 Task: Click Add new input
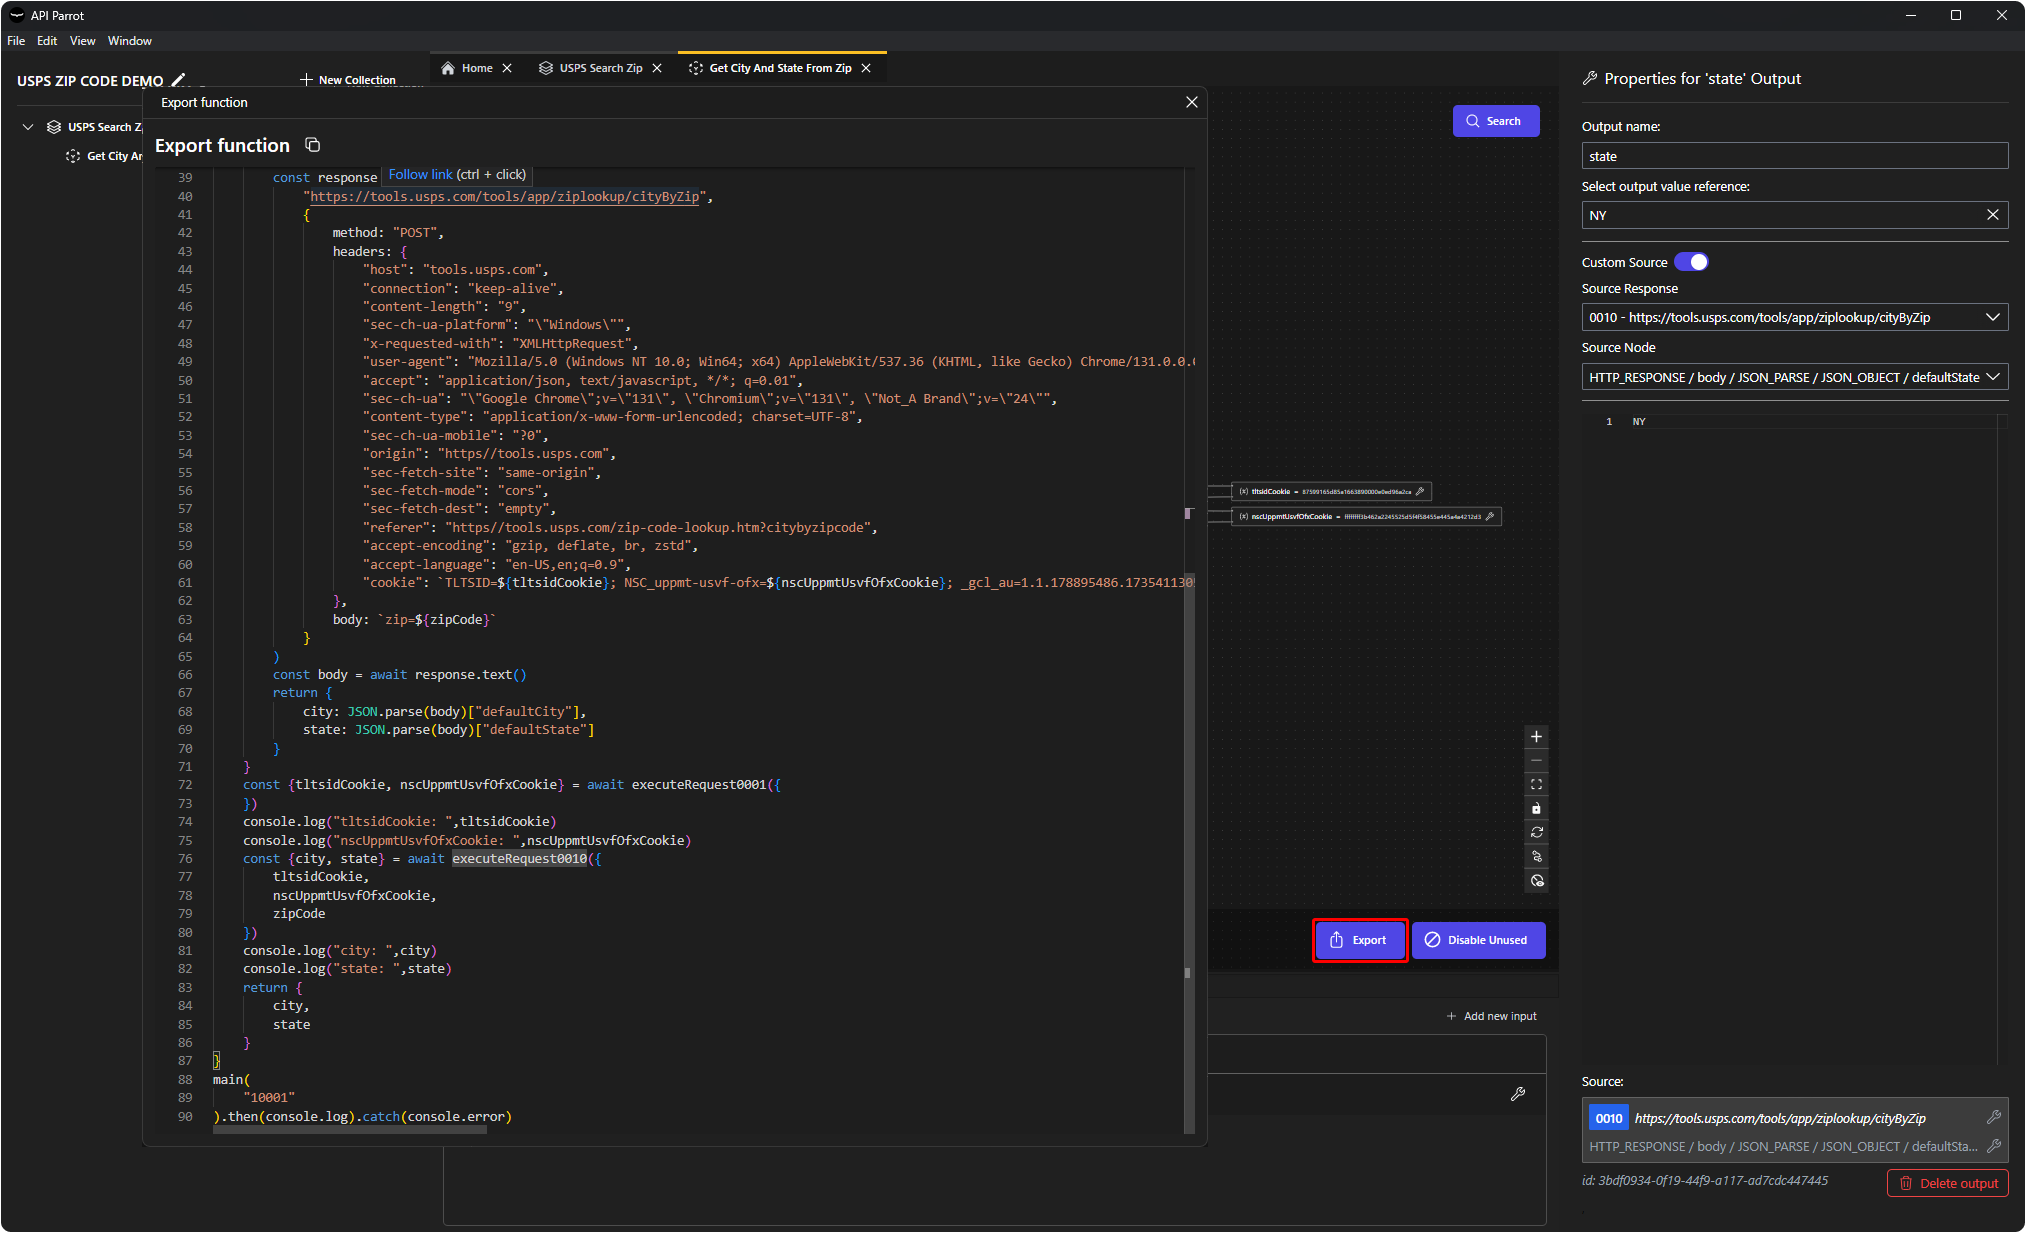pos(1491,1016)
